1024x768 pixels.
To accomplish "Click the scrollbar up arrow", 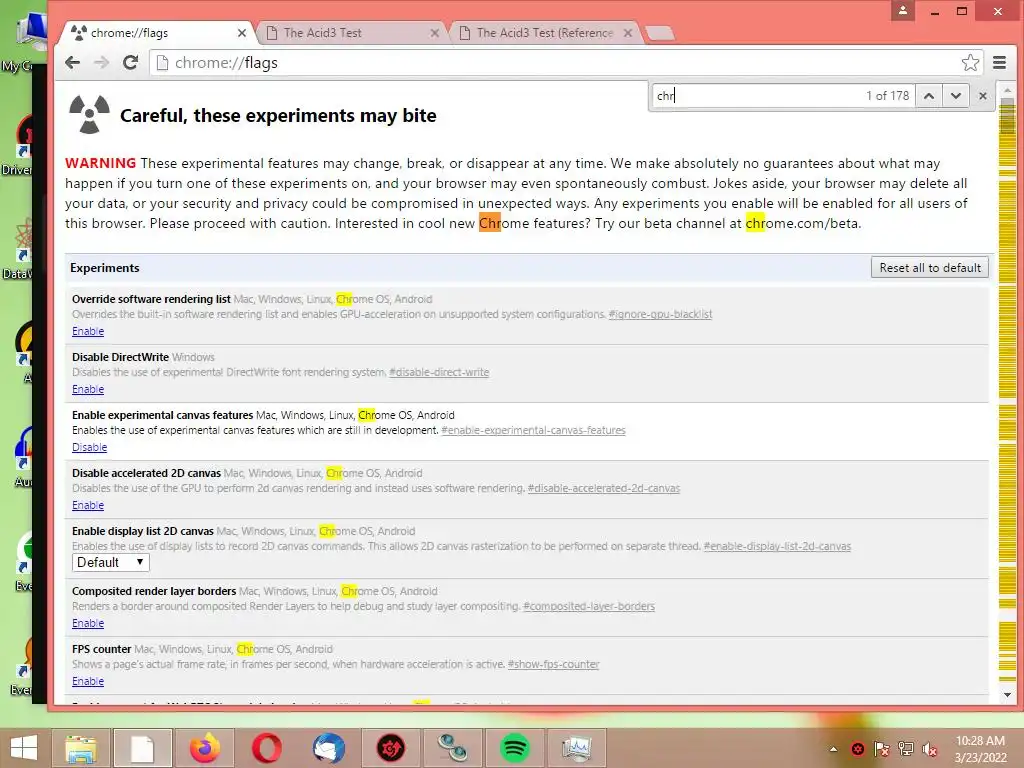I will click(1007, 90).
